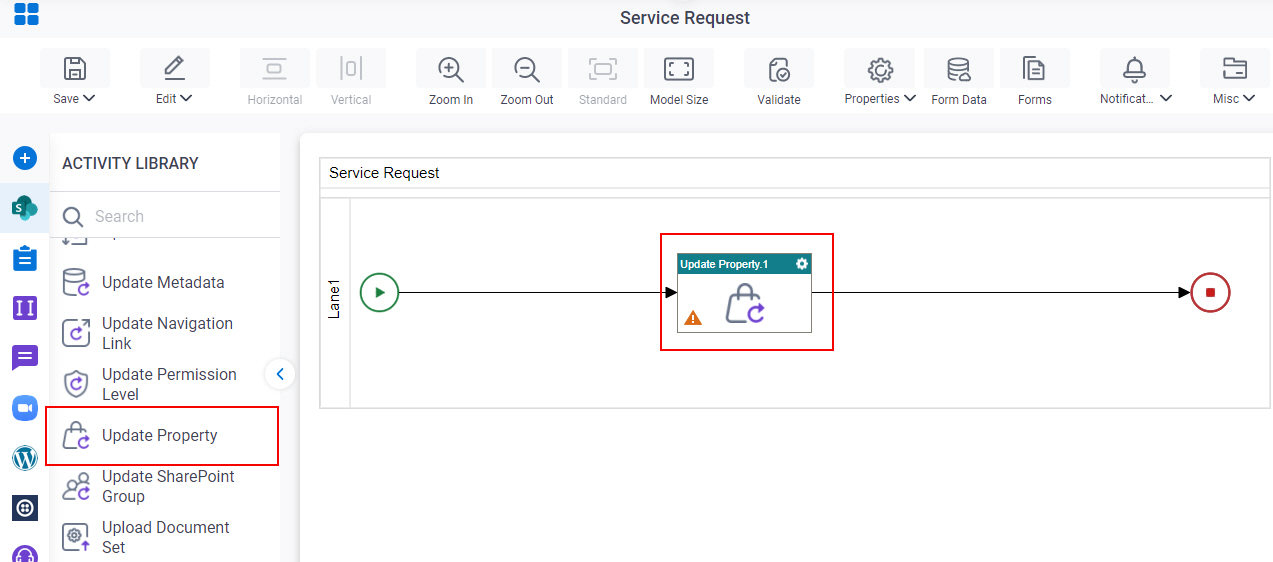The width and height of the screenshot is (1273, 562).
Task: Click the search magnifier icon
Action: (x=73, y=217)
